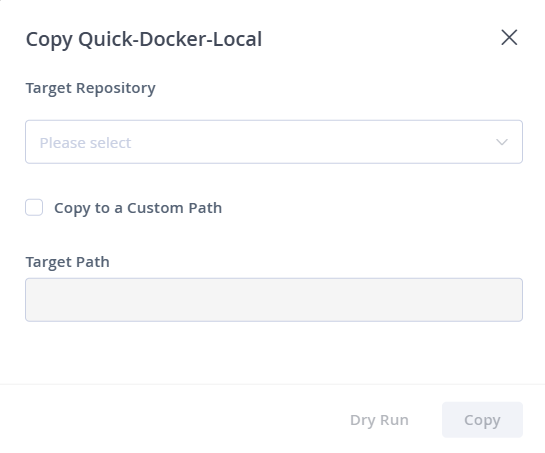Click the Copy button in footer
545x453 pixels.
[482, 420]
